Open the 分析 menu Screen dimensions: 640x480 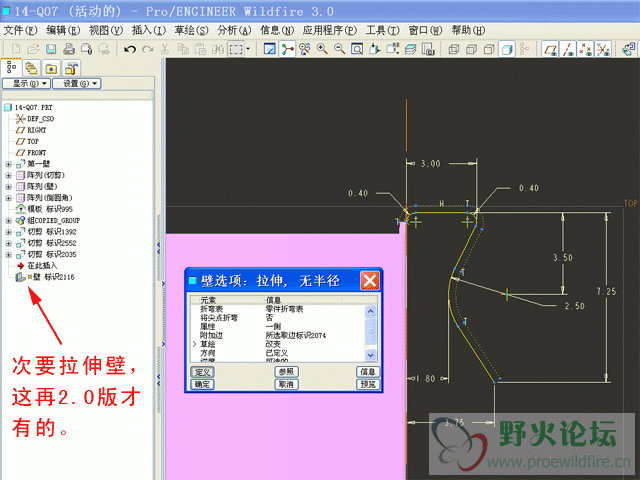tap(234, 30)
